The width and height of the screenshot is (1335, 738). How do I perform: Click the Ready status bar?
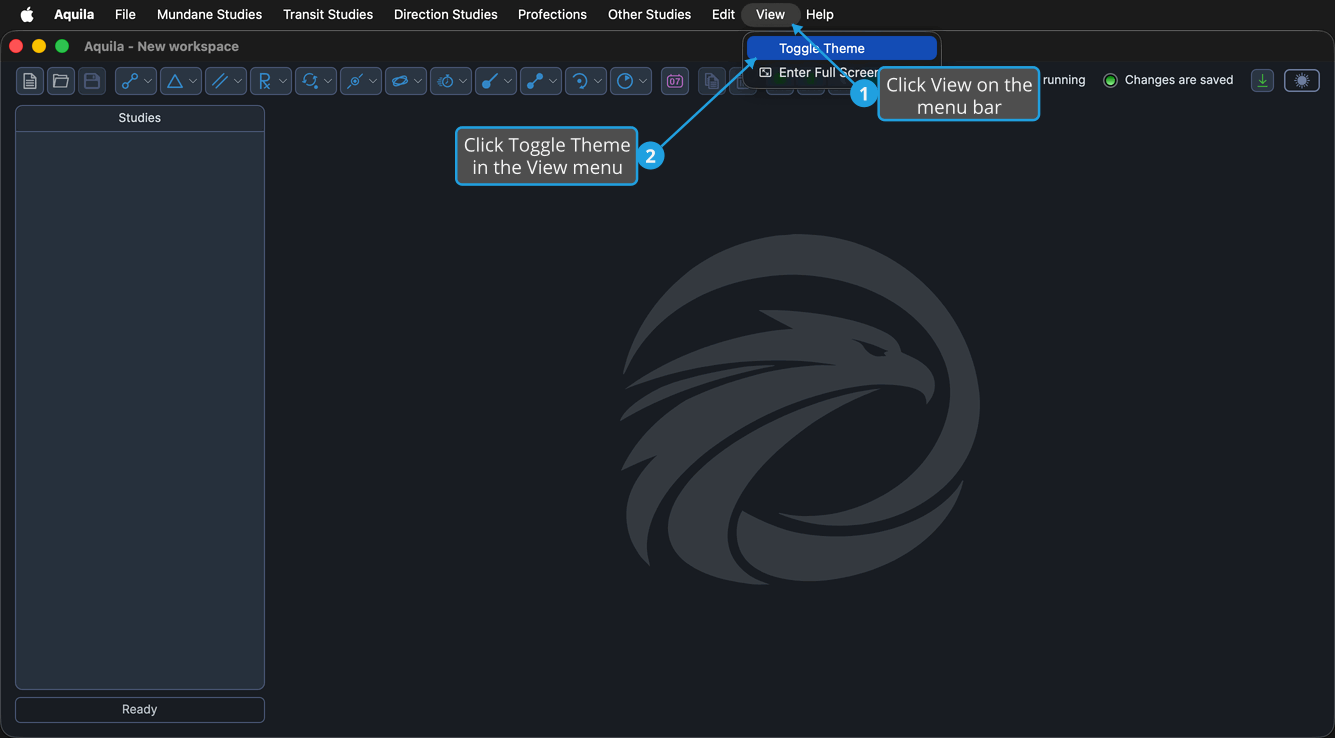[140, 709]
